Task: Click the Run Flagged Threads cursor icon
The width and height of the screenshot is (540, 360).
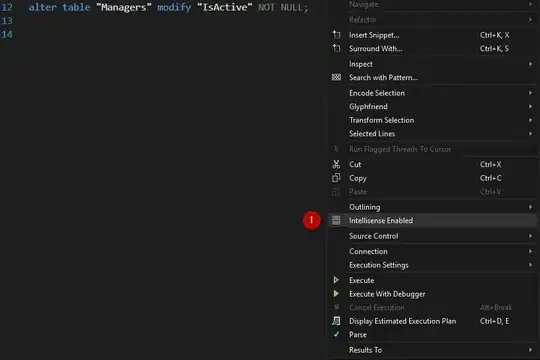Action: click(336, 149)
